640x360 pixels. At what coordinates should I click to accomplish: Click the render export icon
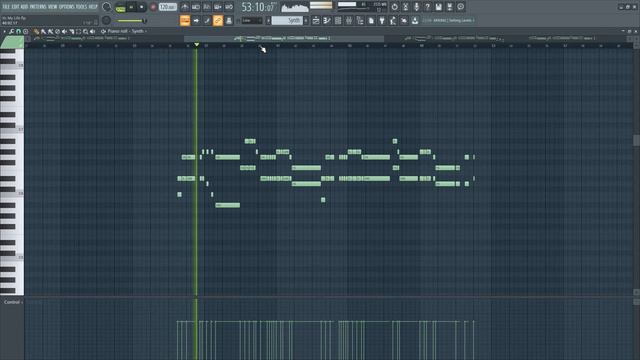[x=449, y=7]
